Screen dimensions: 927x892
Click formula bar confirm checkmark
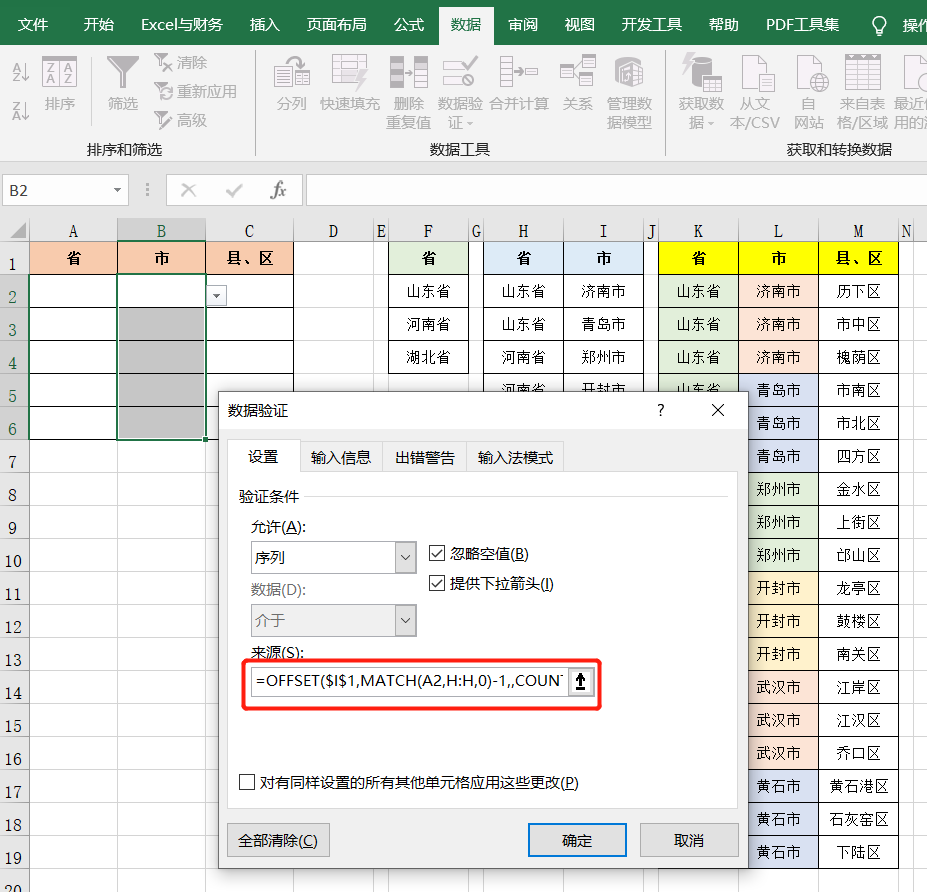(x=234, y=190)
